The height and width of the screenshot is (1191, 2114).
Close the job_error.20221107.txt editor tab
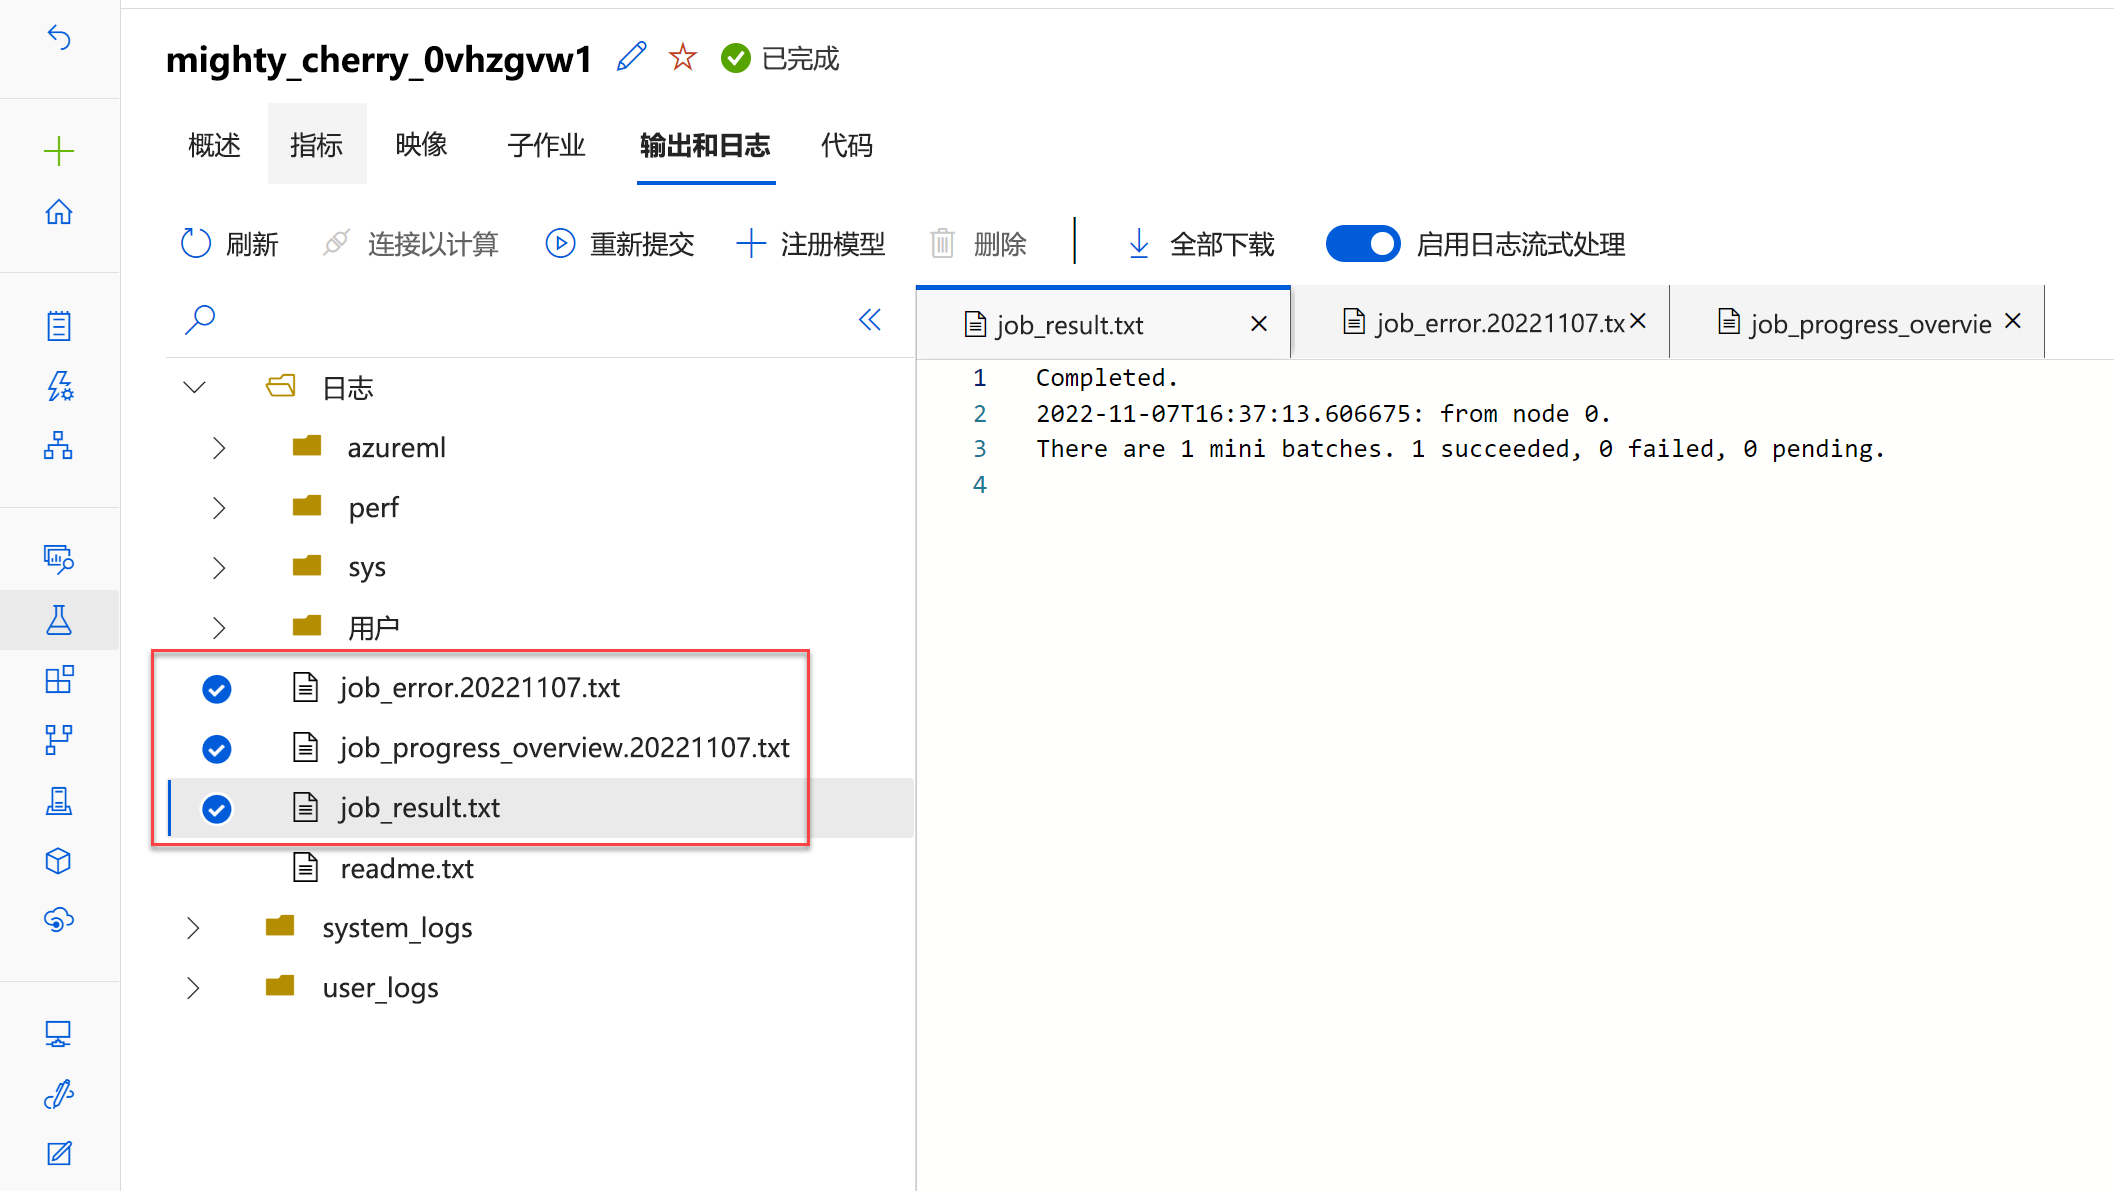[1638, 321]
